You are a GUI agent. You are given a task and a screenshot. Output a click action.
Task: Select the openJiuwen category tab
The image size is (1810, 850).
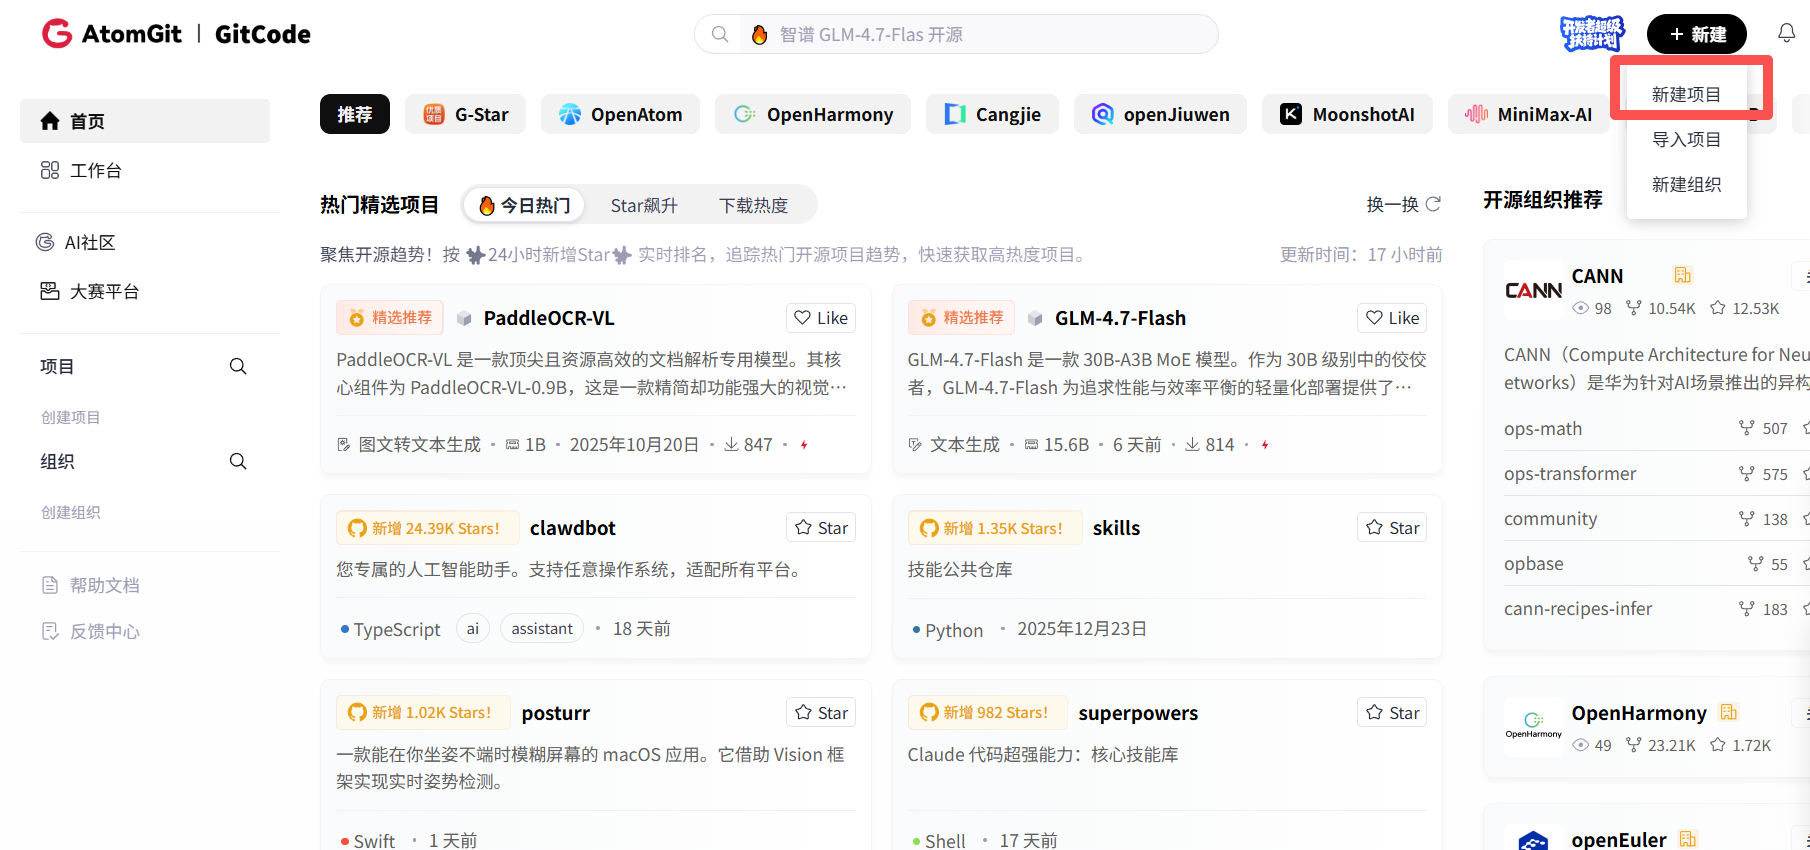(x=1160, y=114)
